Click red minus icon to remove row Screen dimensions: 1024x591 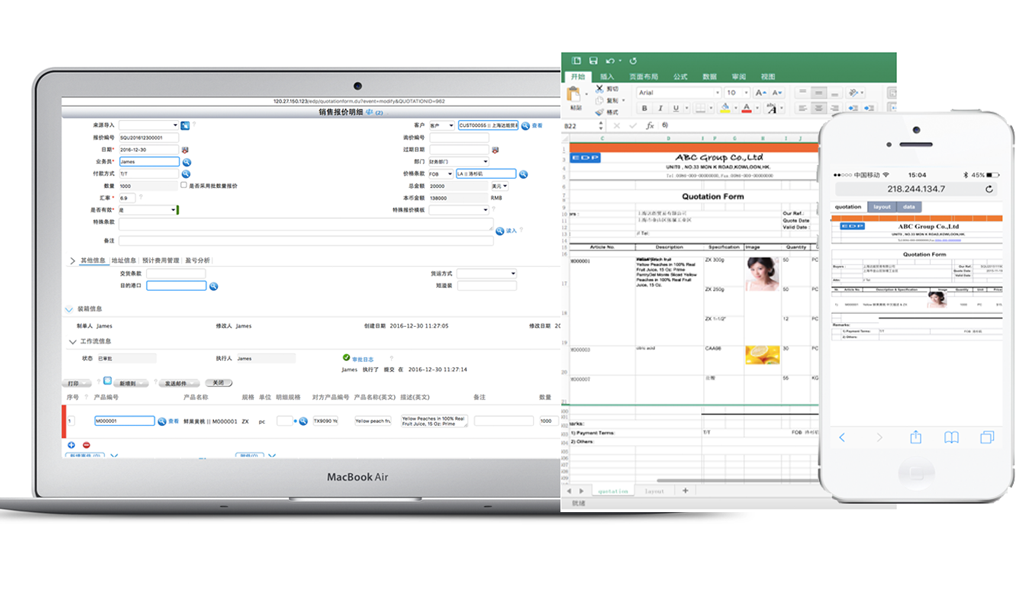pos(85,444)
